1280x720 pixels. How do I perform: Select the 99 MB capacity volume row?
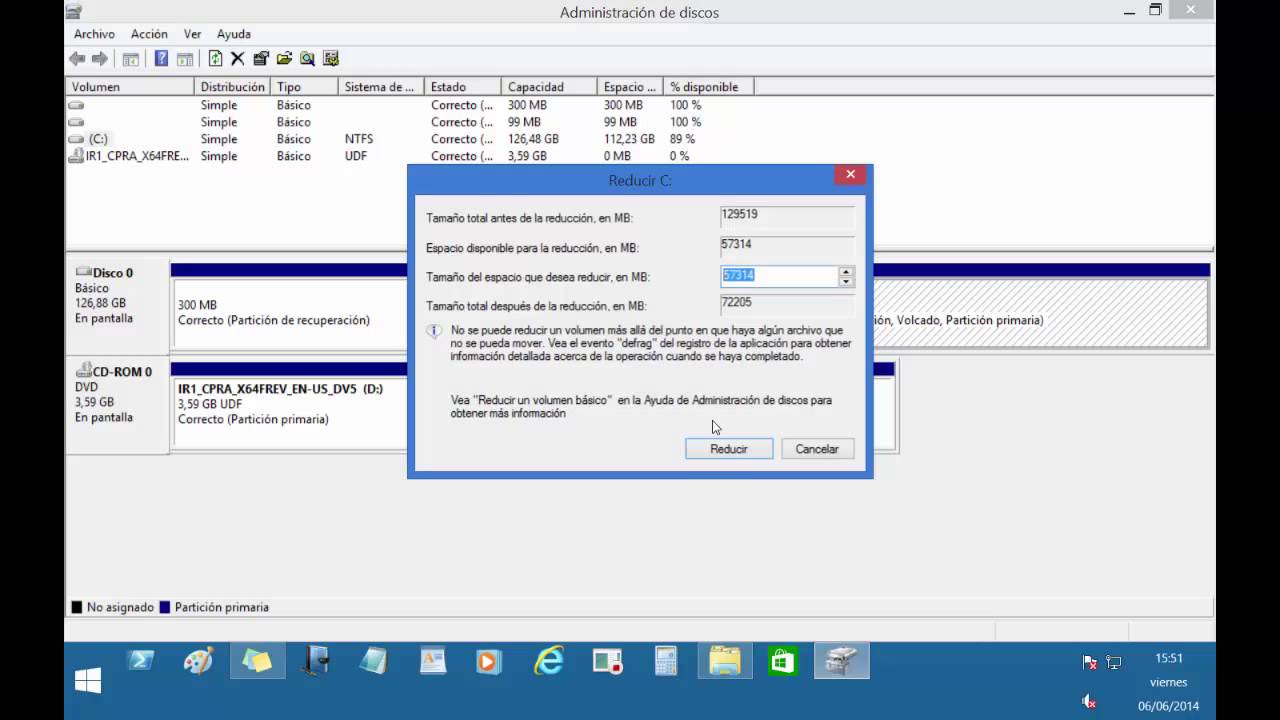(x=410, y=122)
